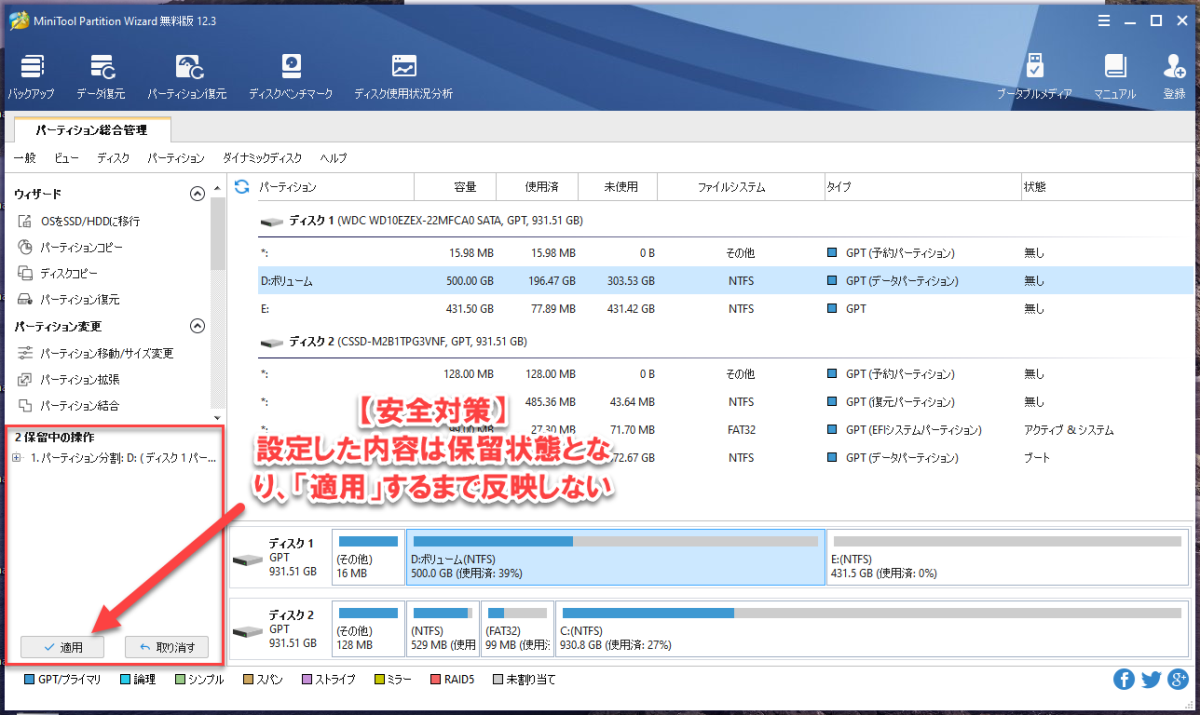This screenshot has height=715, width=1200.
Task: Launch データ復元 from the toolbar
Action: [x=101, y=67]
